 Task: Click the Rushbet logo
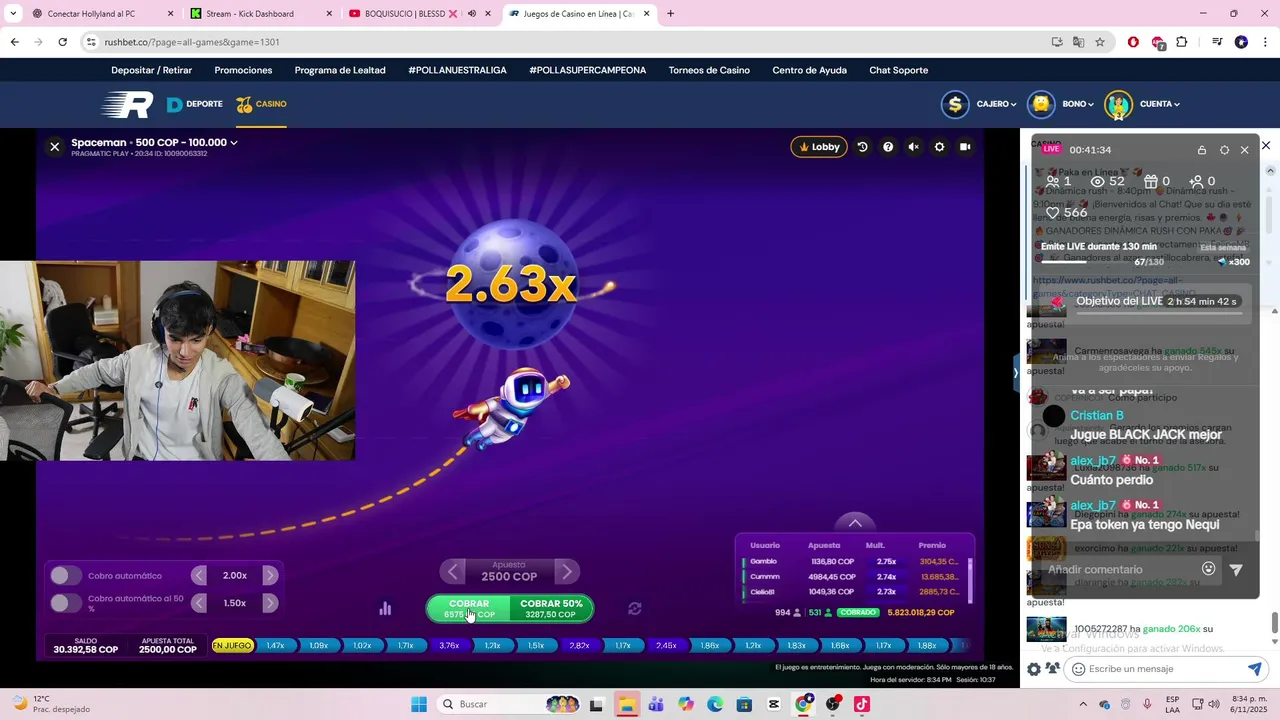(x=127, y=104)
